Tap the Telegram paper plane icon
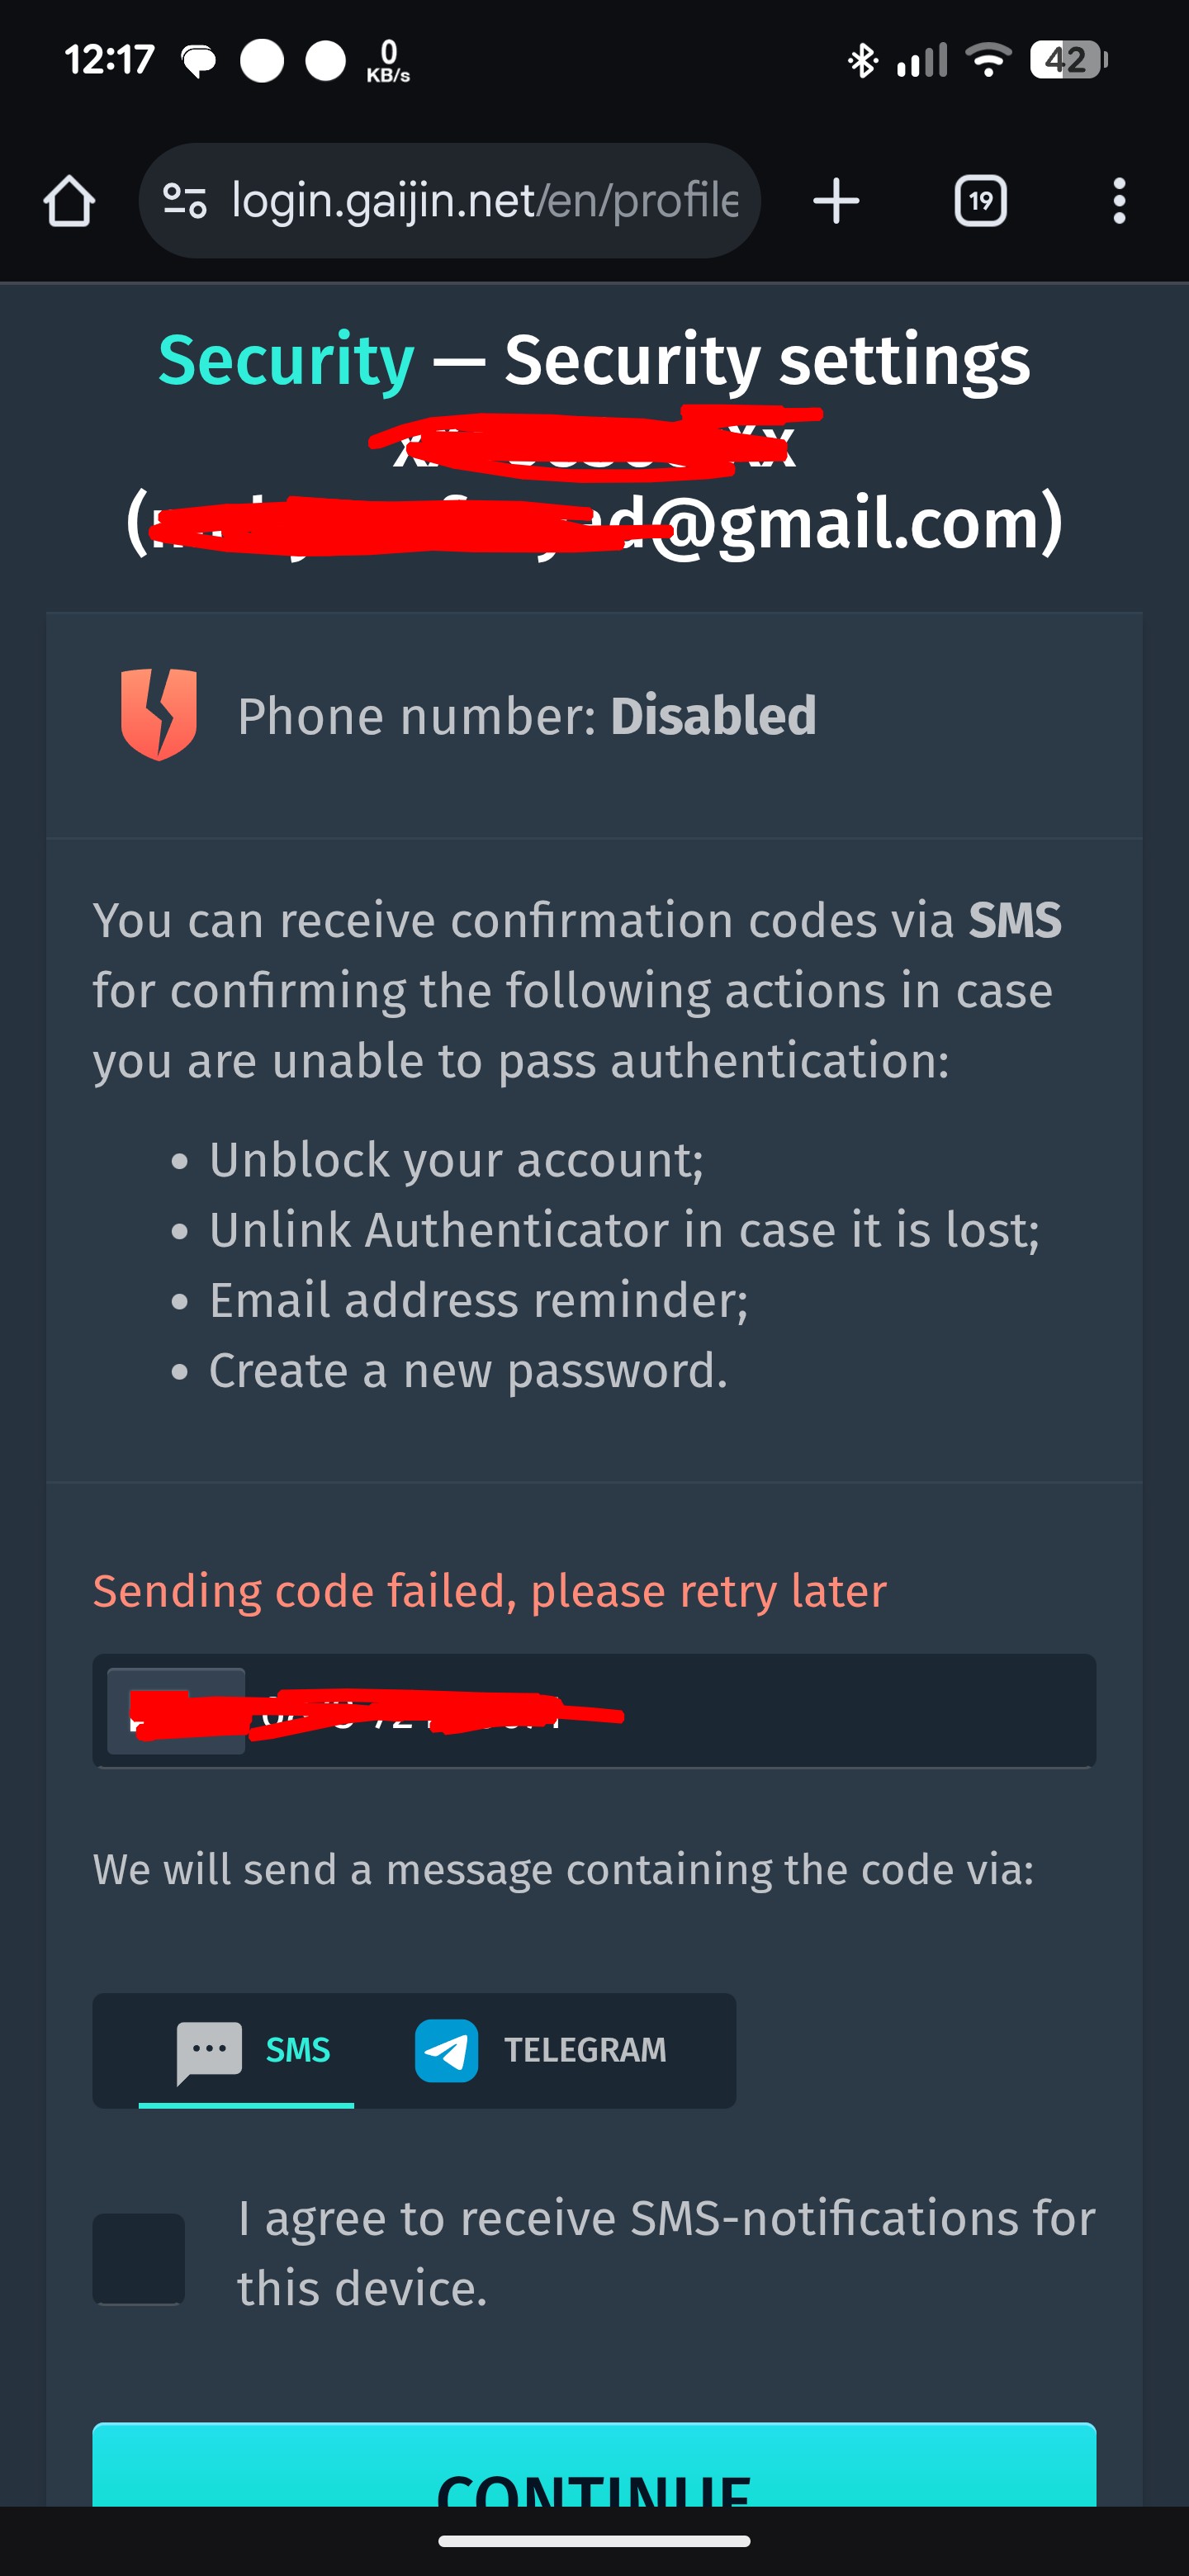This screenshot has width=1189, height=2576. tap(446, 2051)
